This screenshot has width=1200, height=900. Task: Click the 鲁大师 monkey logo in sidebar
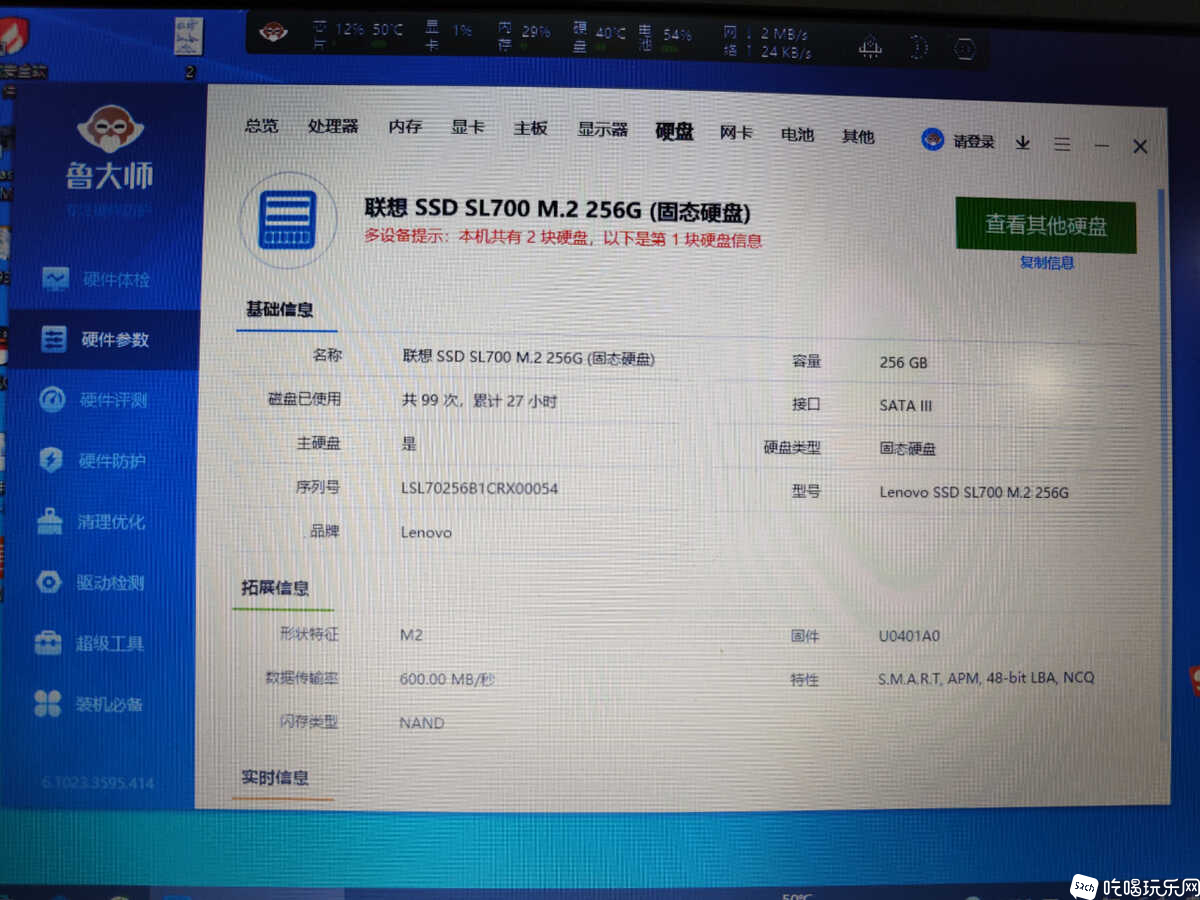110,130
